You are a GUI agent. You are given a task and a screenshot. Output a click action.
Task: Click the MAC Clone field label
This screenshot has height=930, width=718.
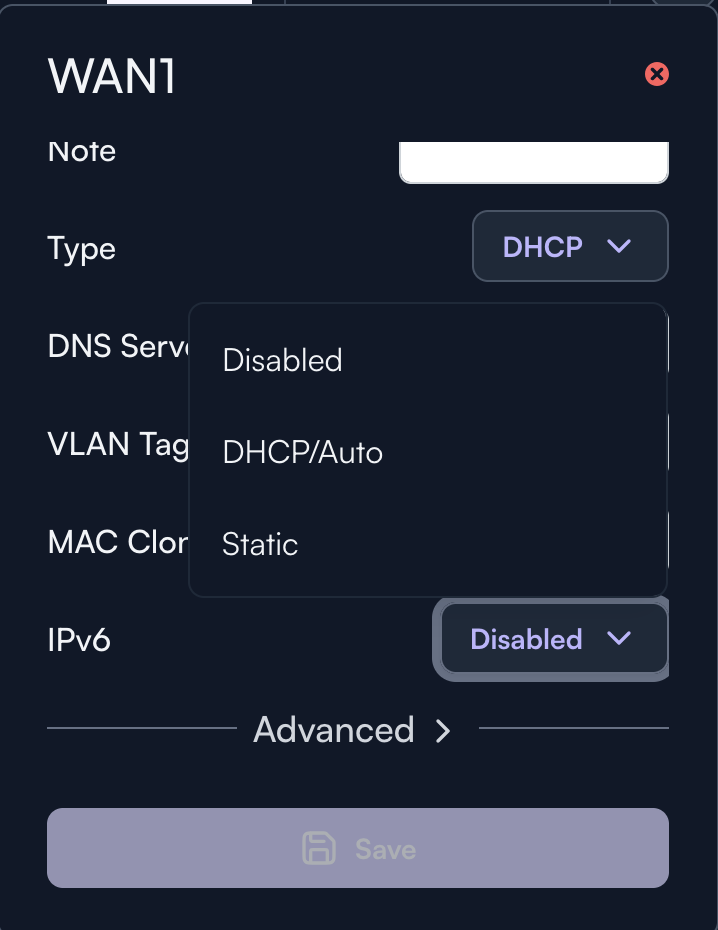coord(118,542)
